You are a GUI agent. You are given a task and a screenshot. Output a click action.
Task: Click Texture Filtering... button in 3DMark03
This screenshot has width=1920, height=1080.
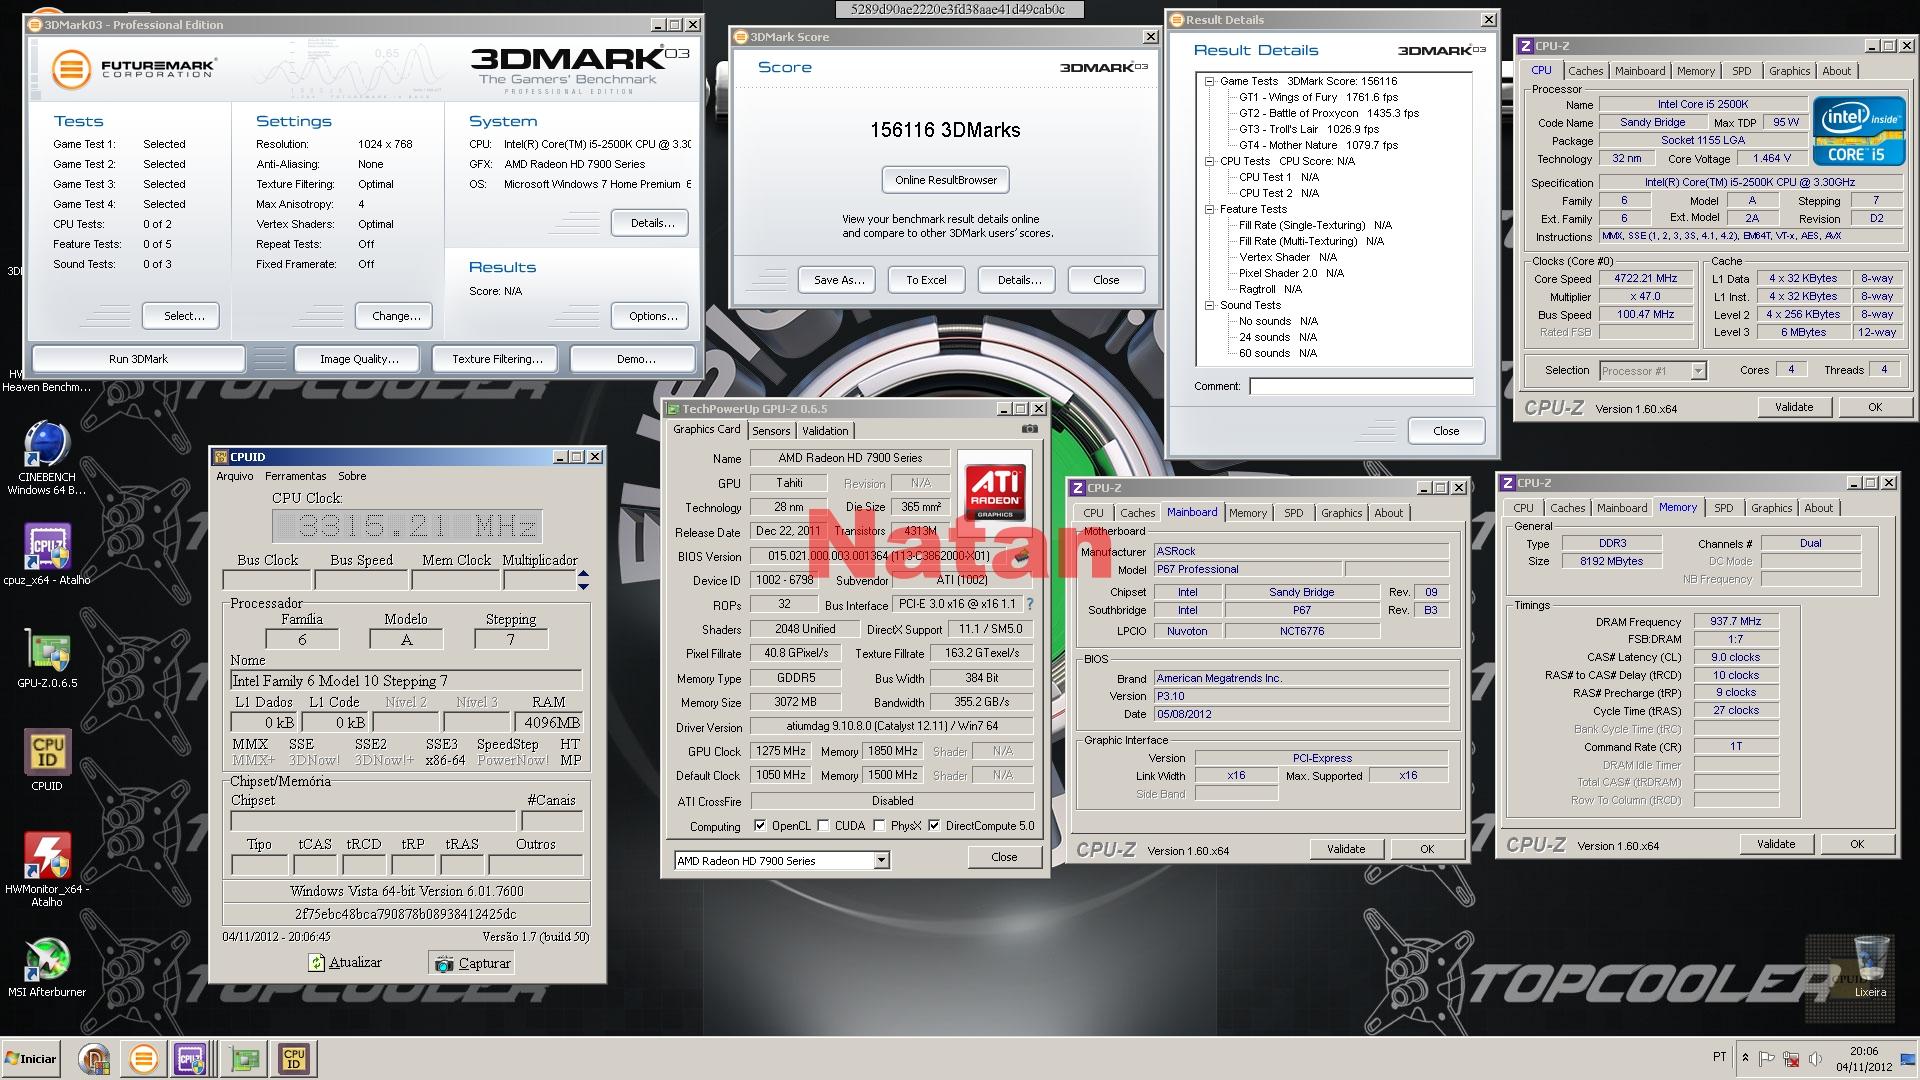click(497, 359)
